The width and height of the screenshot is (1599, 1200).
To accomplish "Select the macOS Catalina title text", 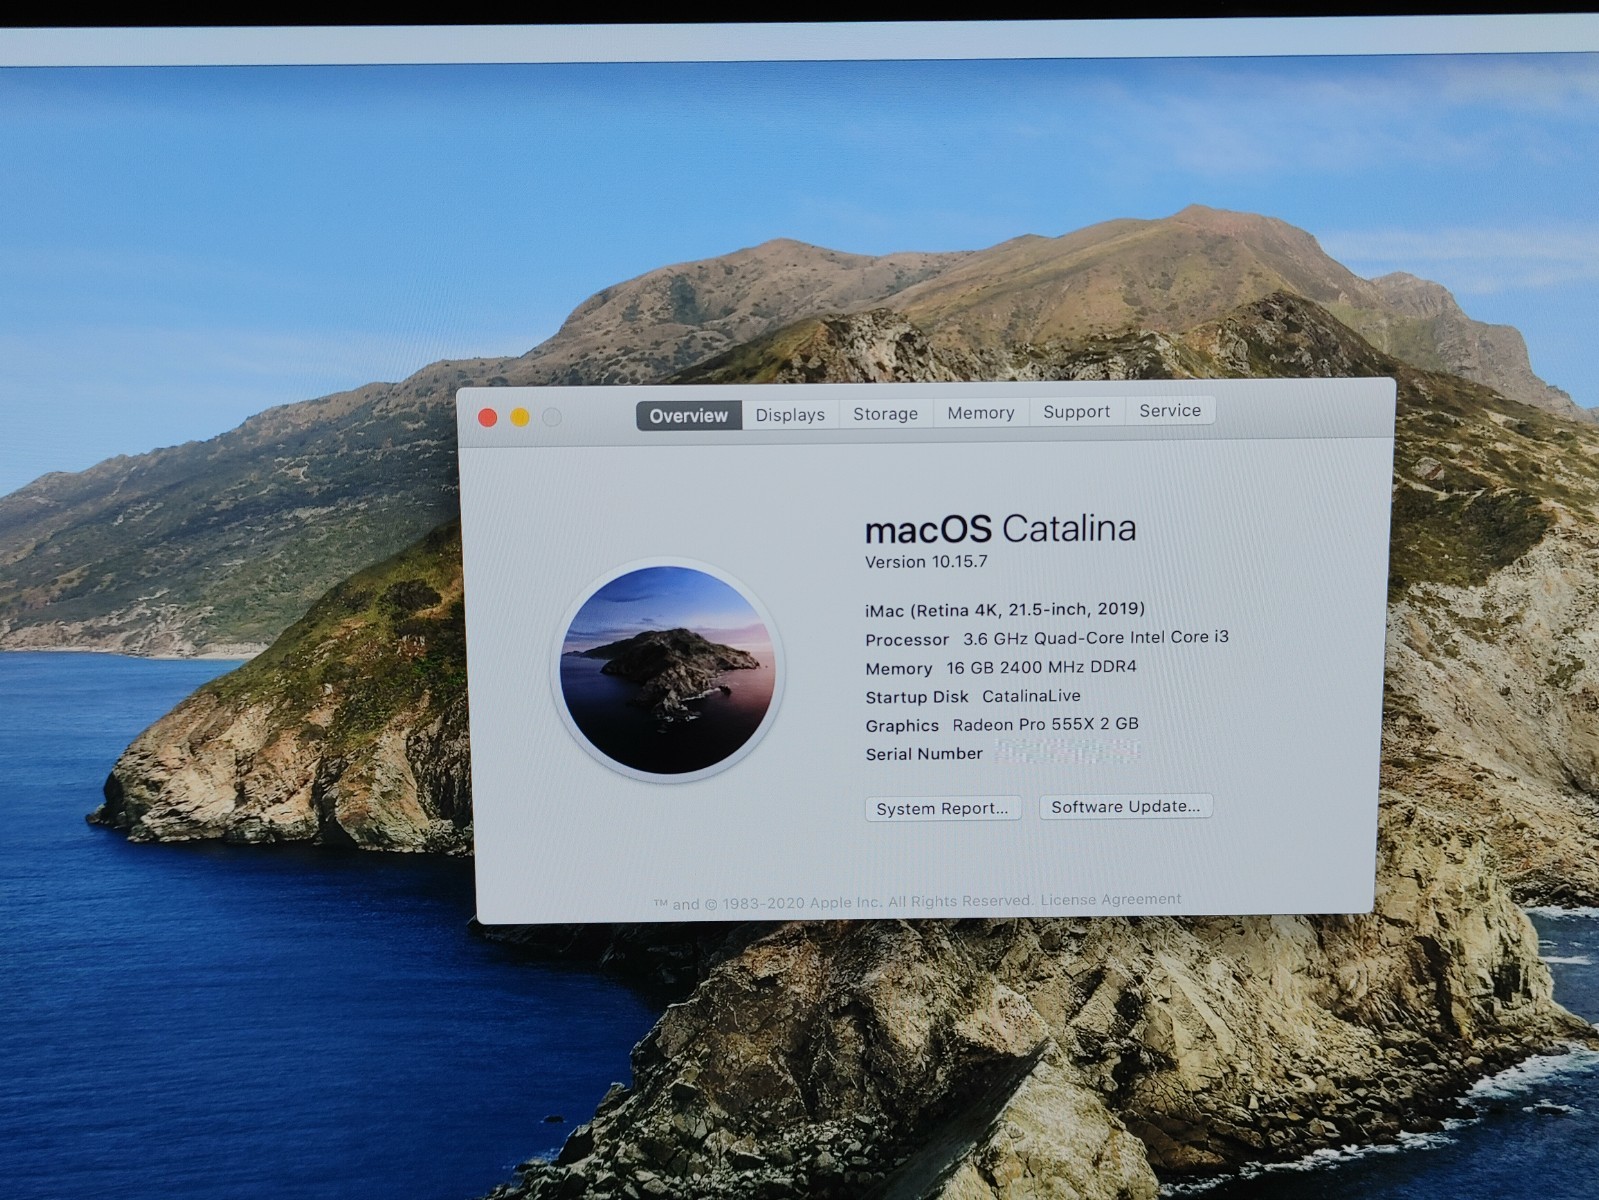I will (x=1000, y=529).
